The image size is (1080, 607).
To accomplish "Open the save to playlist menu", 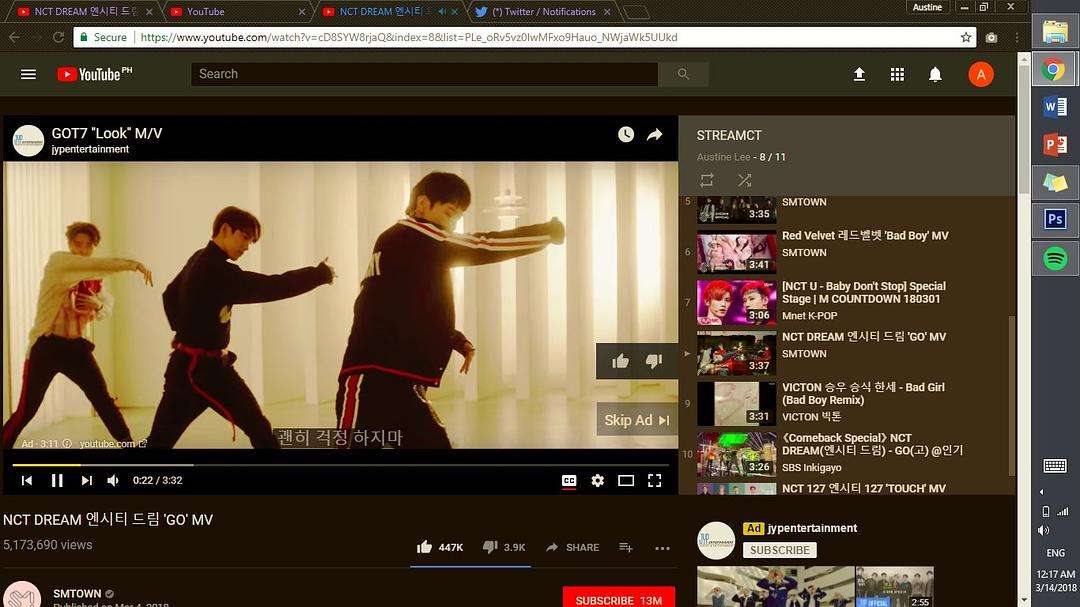I will [x=625, y=547].
